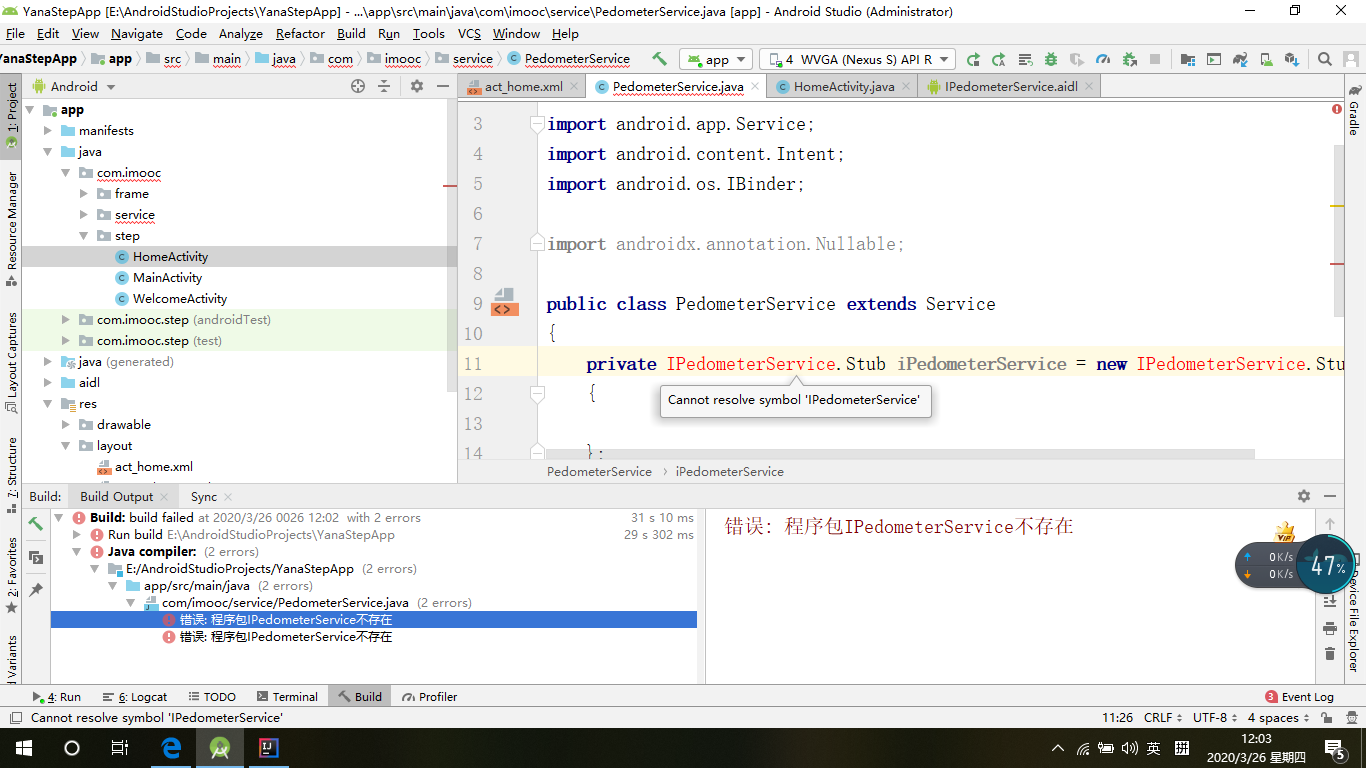The width and height of the screenshot is (1366, 768).
Task: Click the 4 spaces indent selector
Action: tap(1278, 718)
